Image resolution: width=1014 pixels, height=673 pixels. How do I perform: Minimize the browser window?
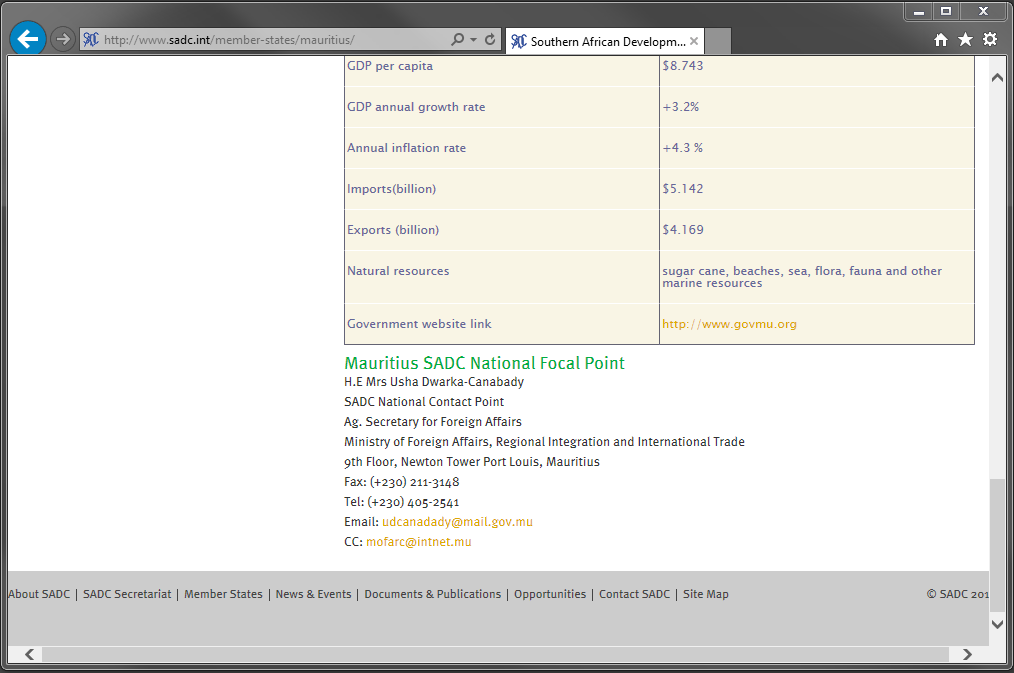pyautogui.click(x=919, y=12)
